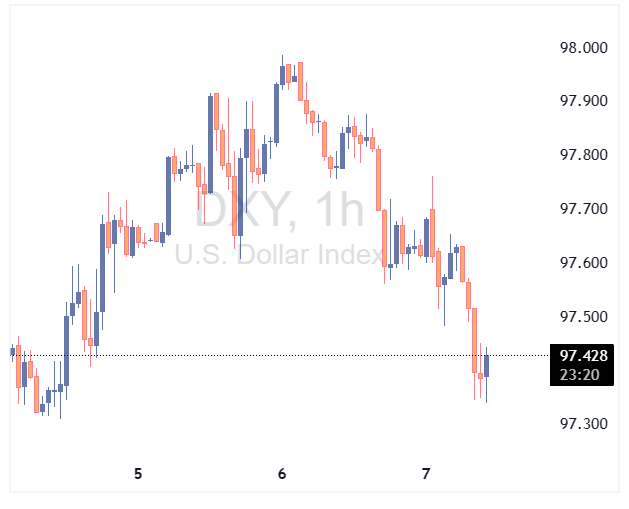Click date label 6 on time axis
The image size is (629, 509).
[282, 473]
